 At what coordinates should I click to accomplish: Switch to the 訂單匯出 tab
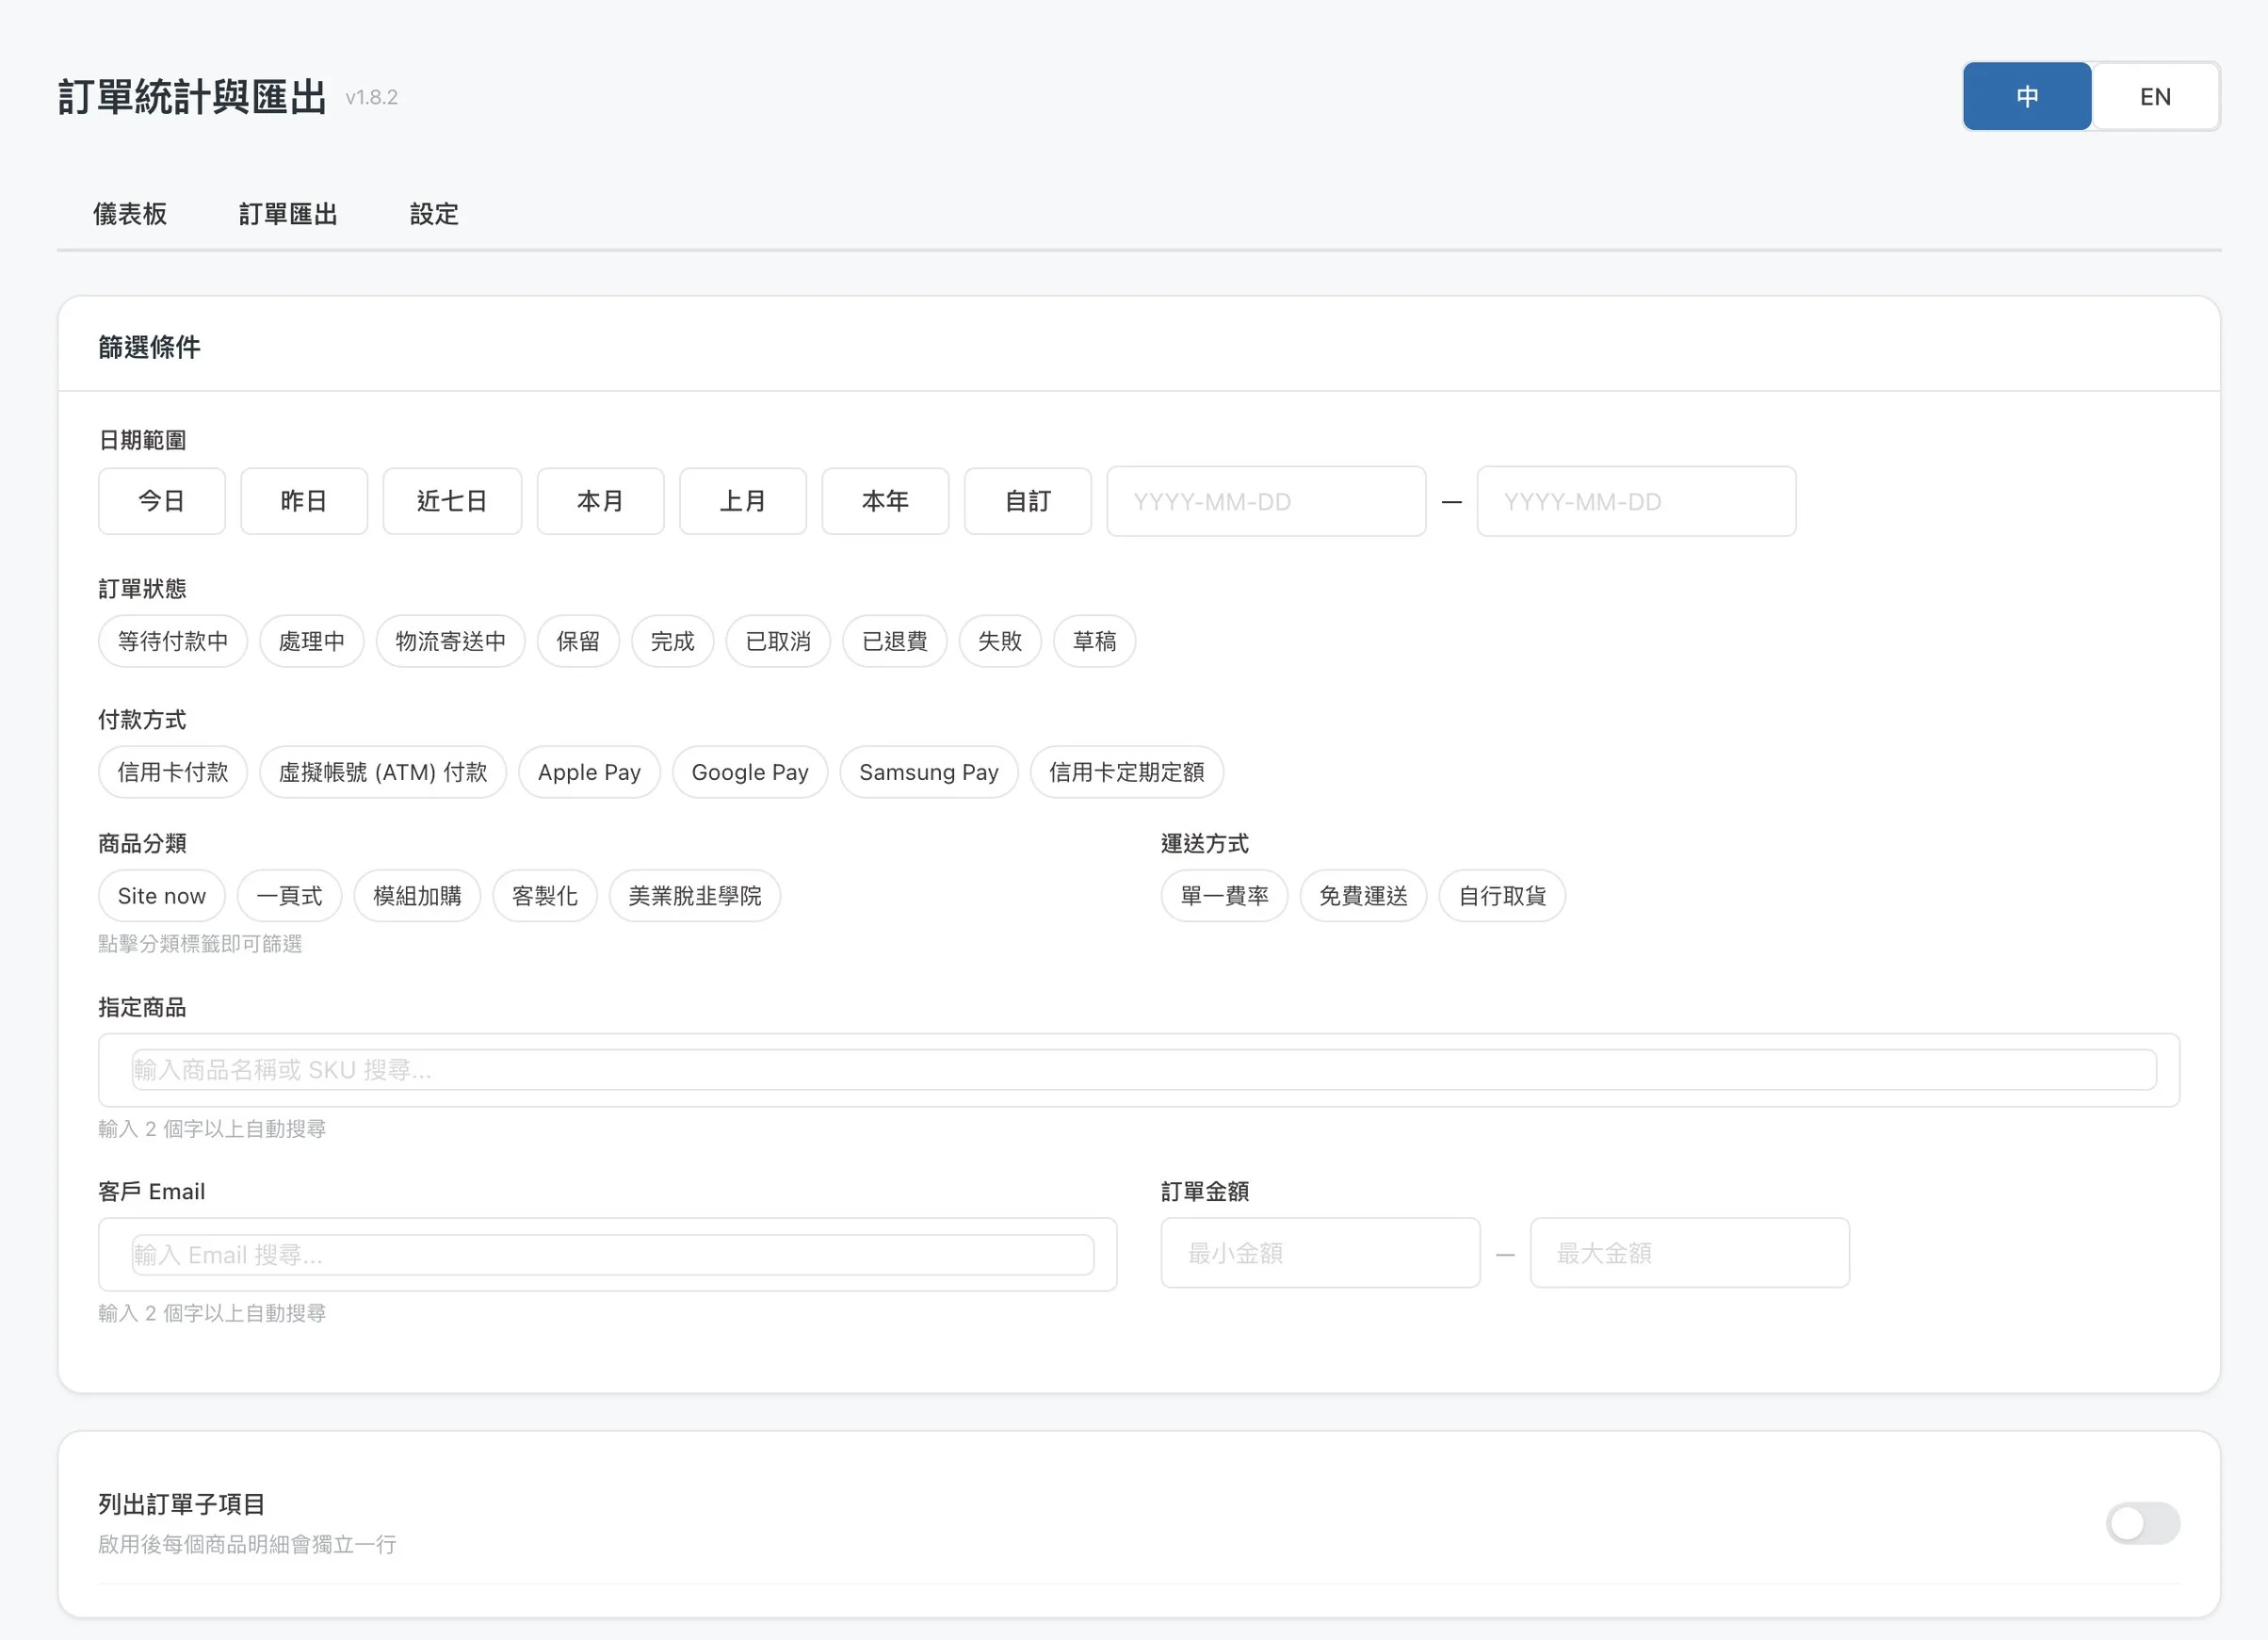(x=288, y=214)
